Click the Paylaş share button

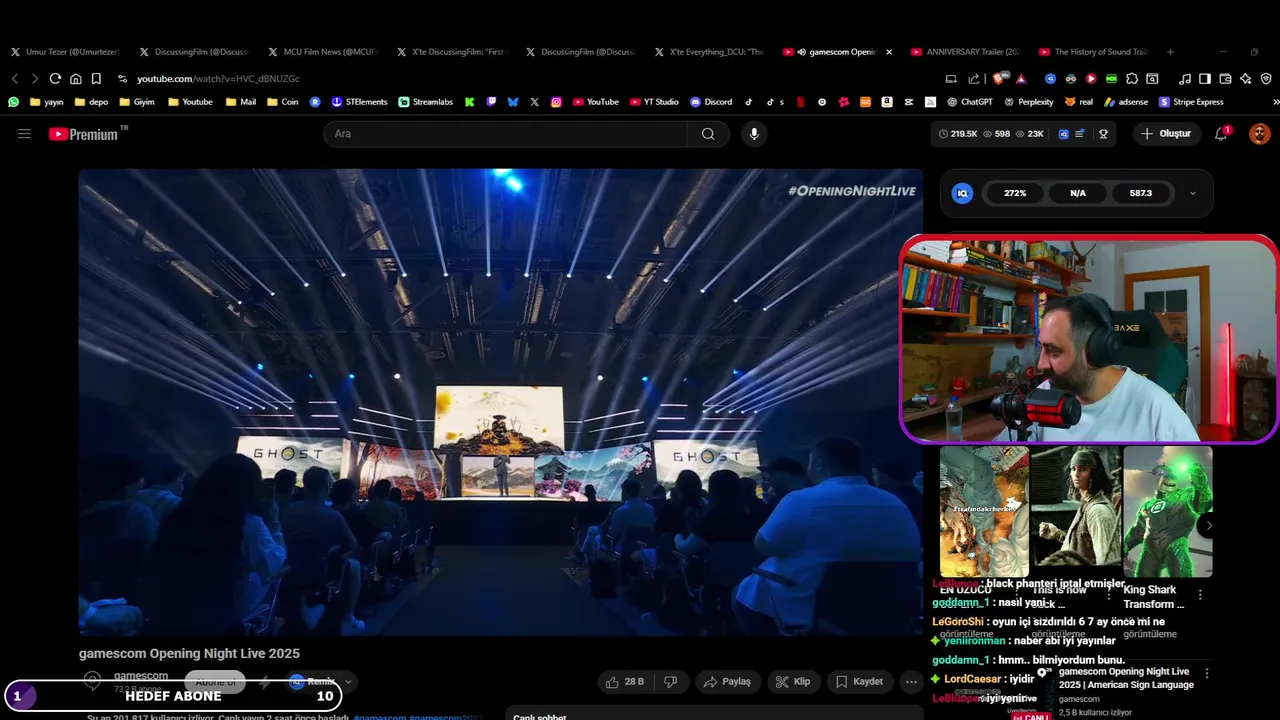coord(727,682)
